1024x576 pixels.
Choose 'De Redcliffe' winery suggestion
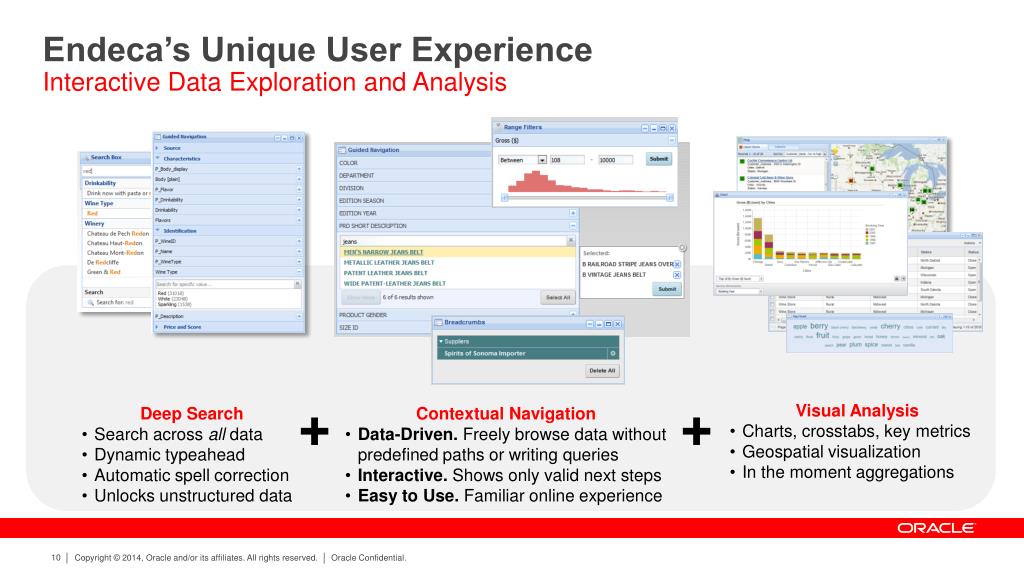(x=103, y=263)
